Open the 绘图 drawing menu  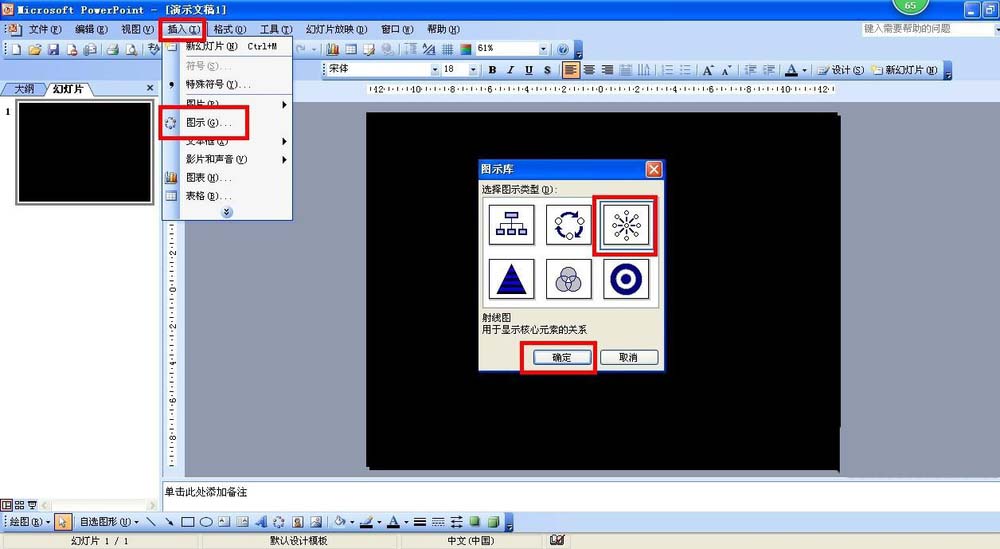coord(29,522)
